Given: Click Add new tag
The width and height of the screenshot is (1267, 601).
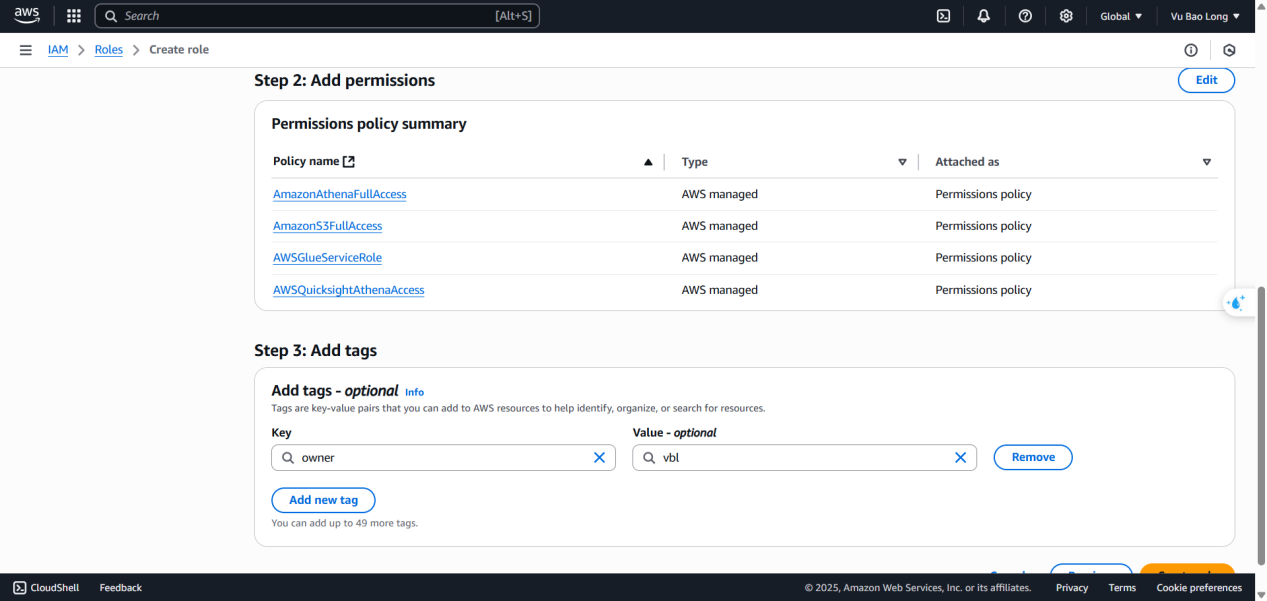Looking at the screenshot, I should coord(323,500).
